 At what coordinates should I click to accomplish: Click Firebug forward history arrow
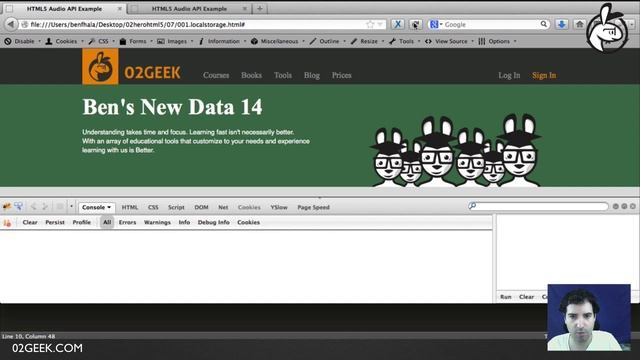(x=45, y=207)
